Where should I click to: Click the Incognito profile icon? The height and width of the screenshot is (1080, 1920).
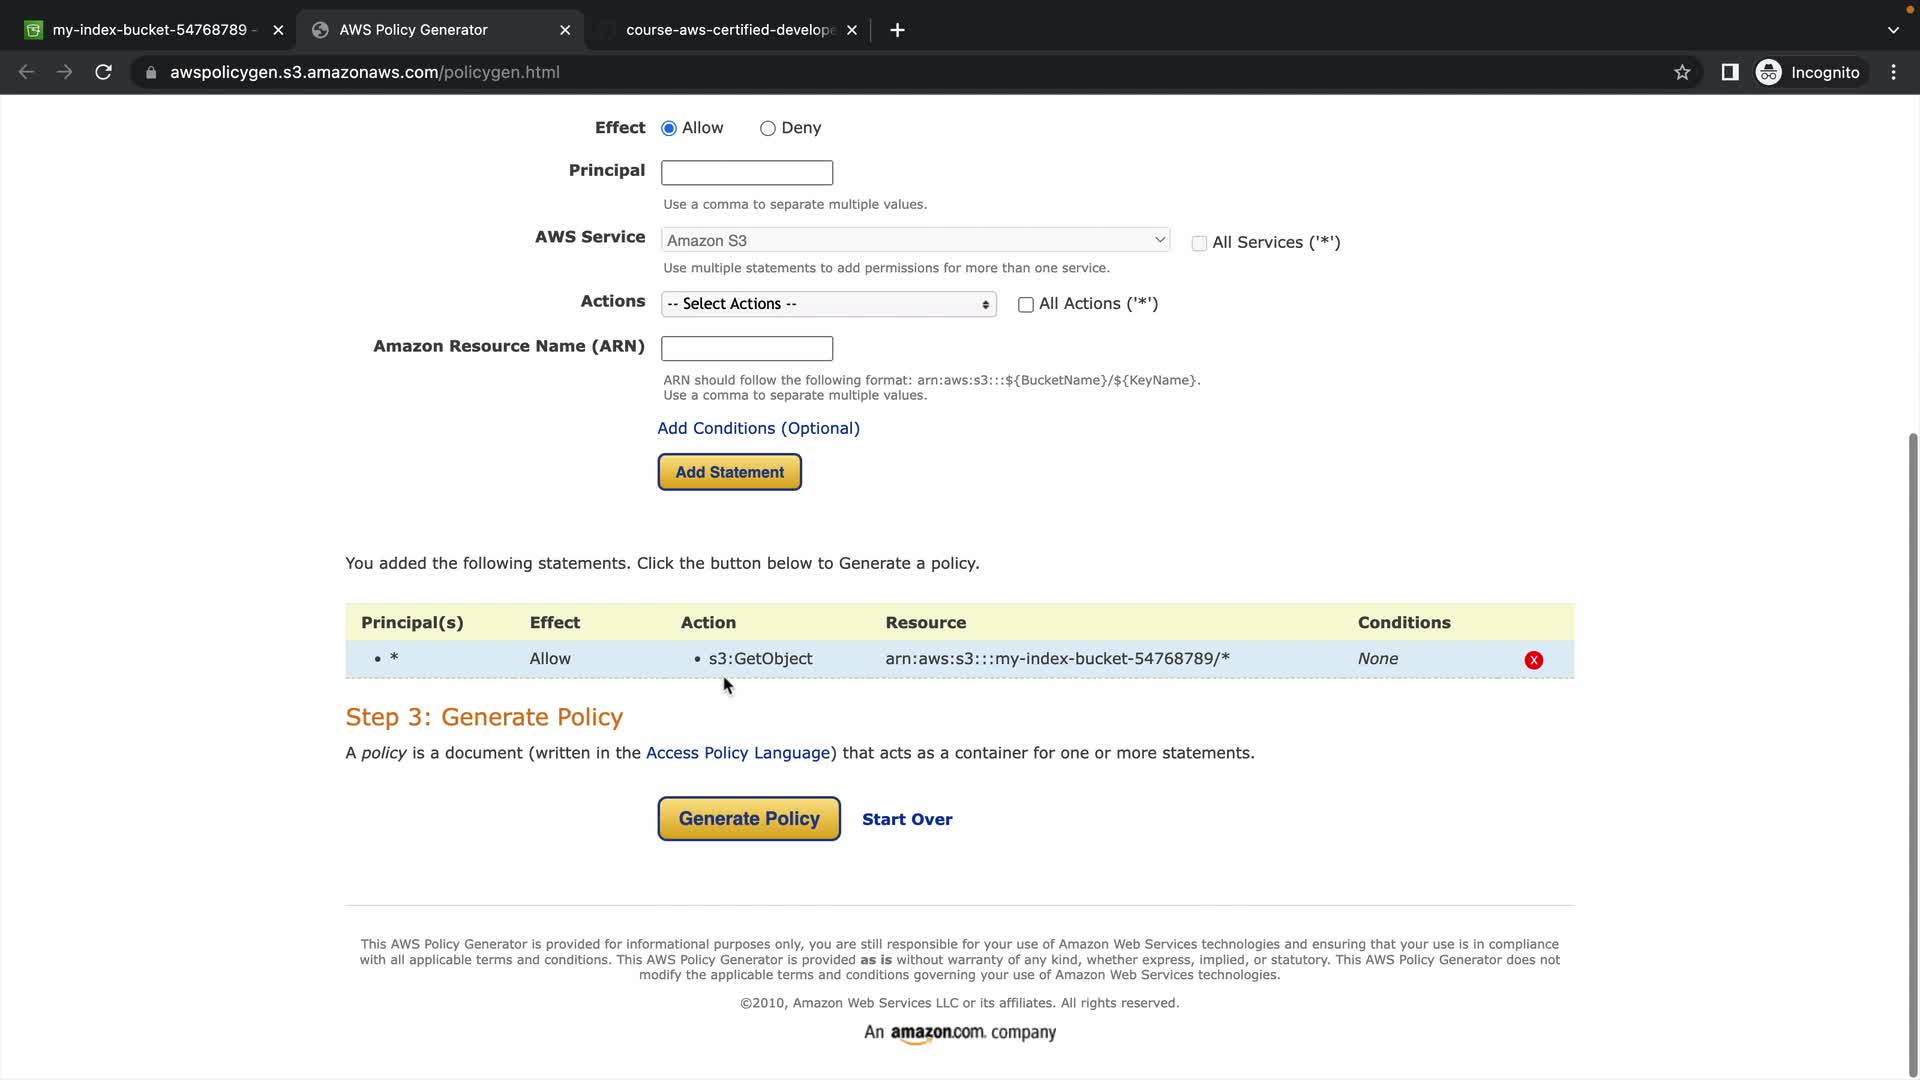[1768, 72]
